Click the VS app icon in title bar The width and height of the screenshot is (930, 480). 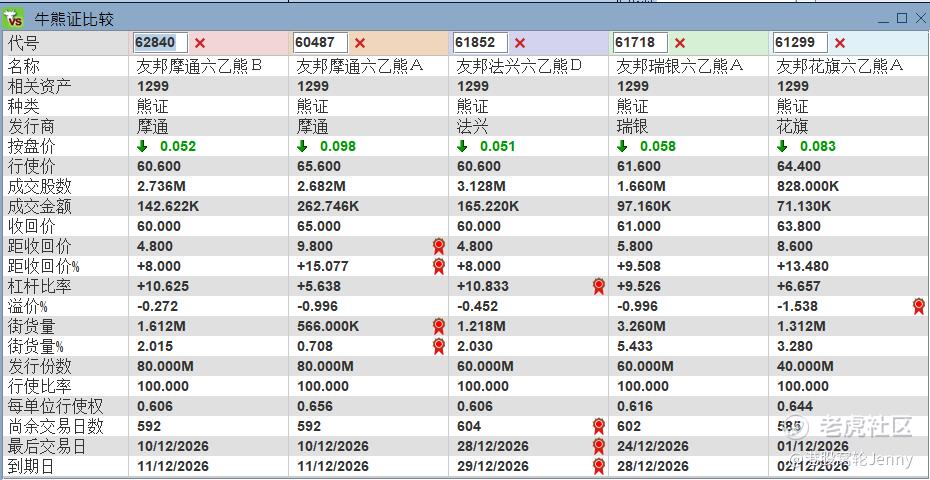[13, 18]
